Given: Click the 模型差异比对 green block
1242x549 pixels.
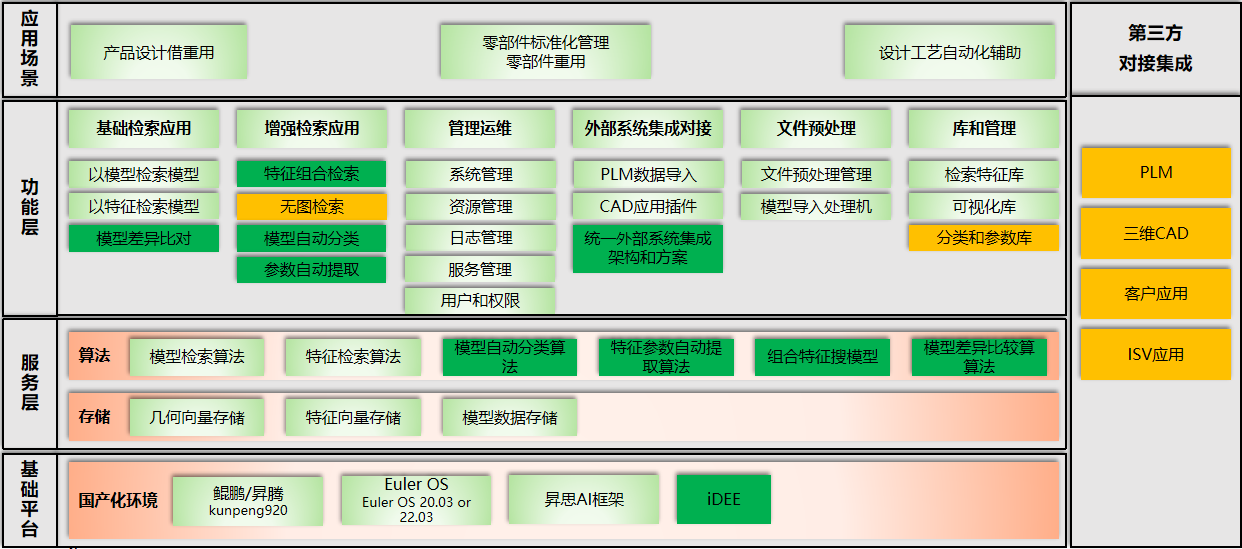Looking at the screenshot, I should point(143,238).
